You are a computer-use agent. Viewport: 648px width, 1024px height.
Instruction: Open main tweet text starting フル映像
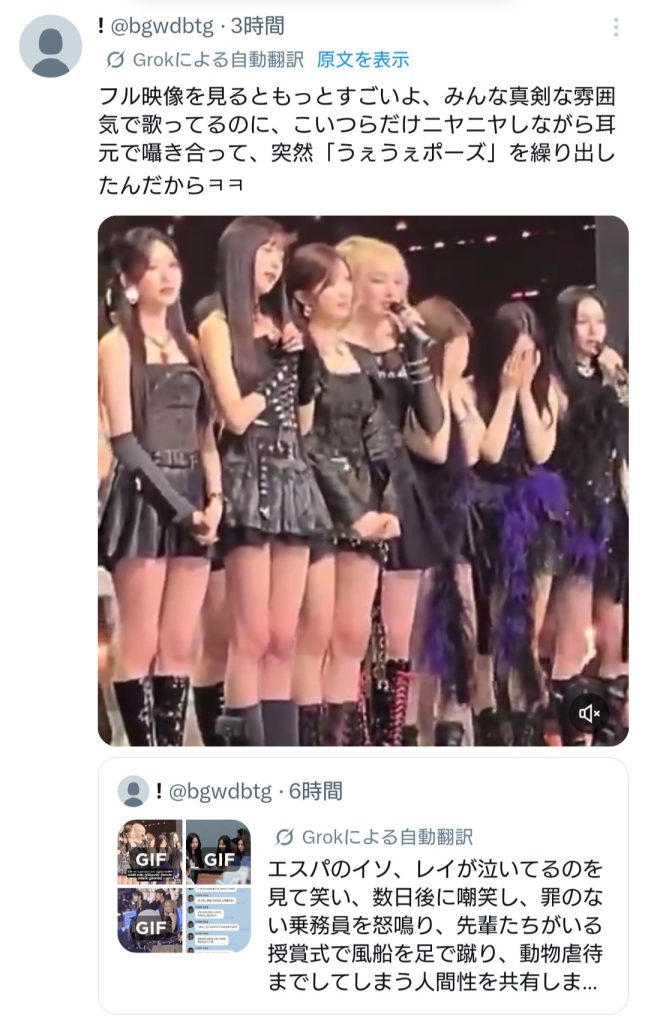(x=357, y=140)
